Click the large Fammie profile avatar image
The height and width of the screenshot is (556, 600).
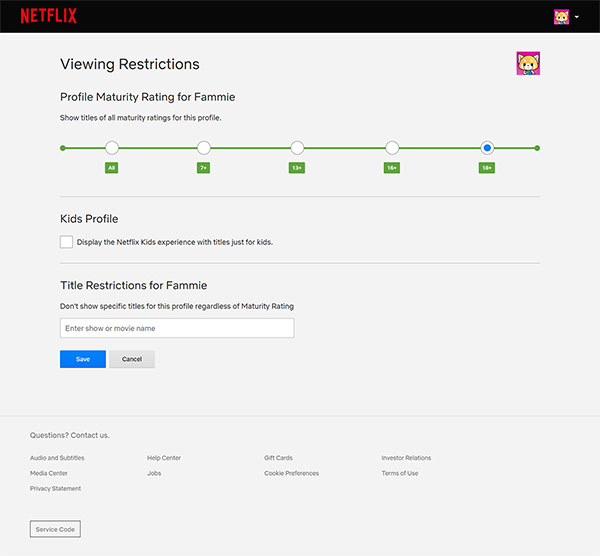528,63
